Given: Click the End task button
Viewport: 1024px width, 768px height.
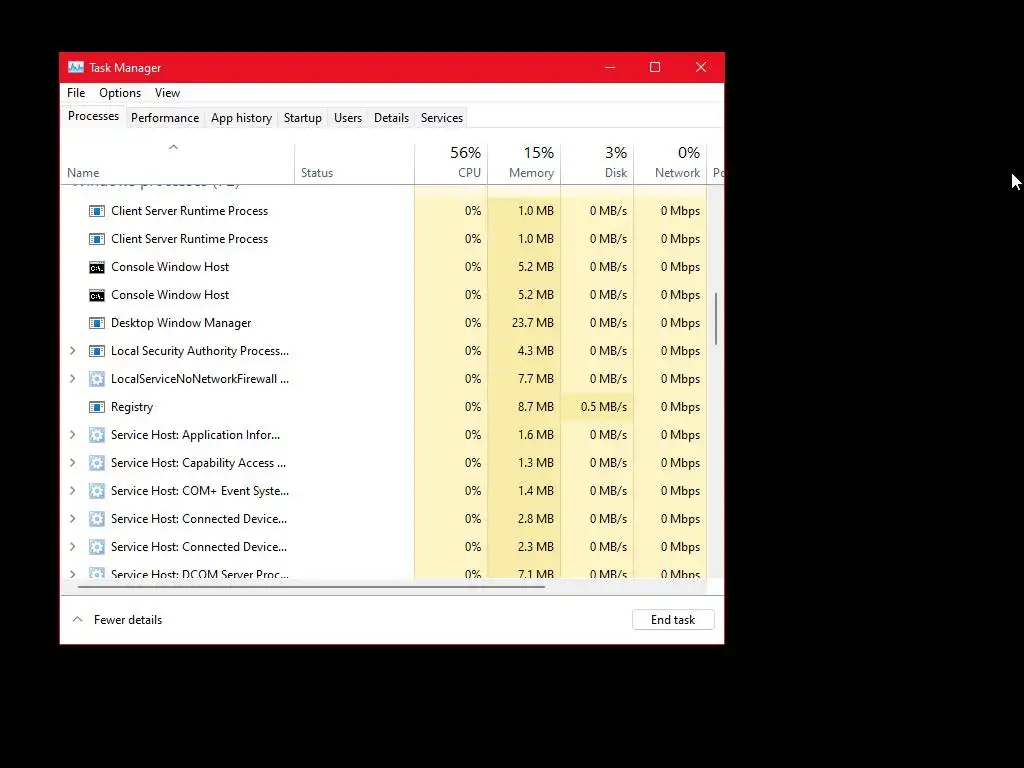Looking at the screenshot, I should (673, 620).
